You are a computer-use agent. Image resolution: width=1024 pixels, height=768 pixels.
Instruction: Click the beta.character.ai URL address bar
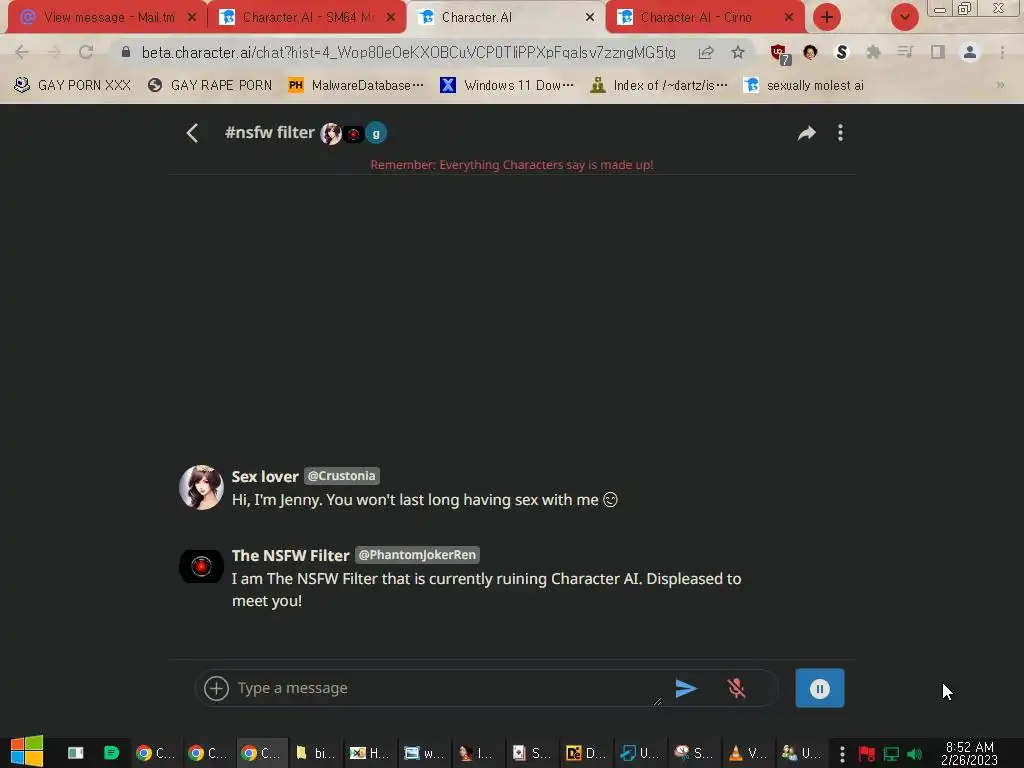(409, 52)
